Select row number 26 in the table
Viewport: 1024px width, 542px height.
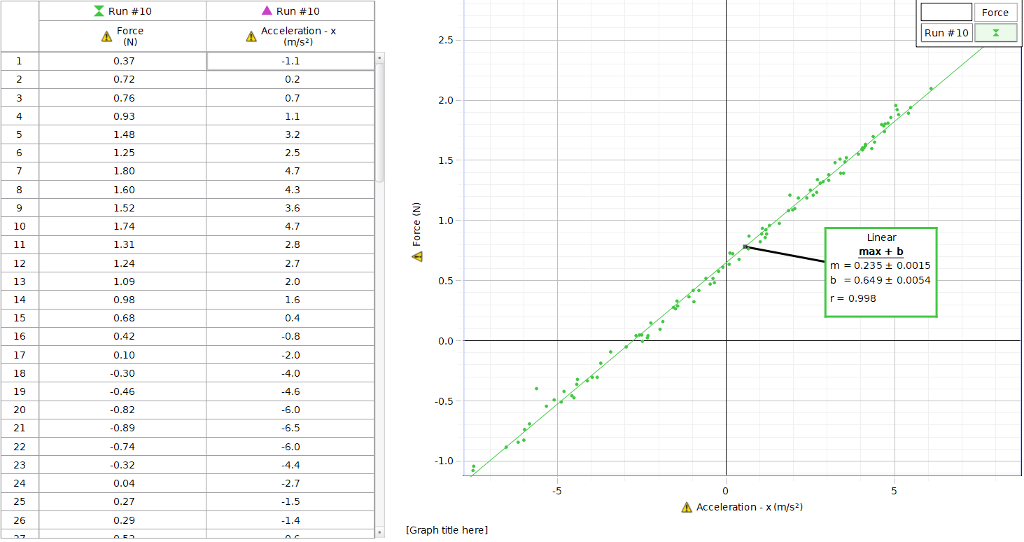[x=19, y=520]
